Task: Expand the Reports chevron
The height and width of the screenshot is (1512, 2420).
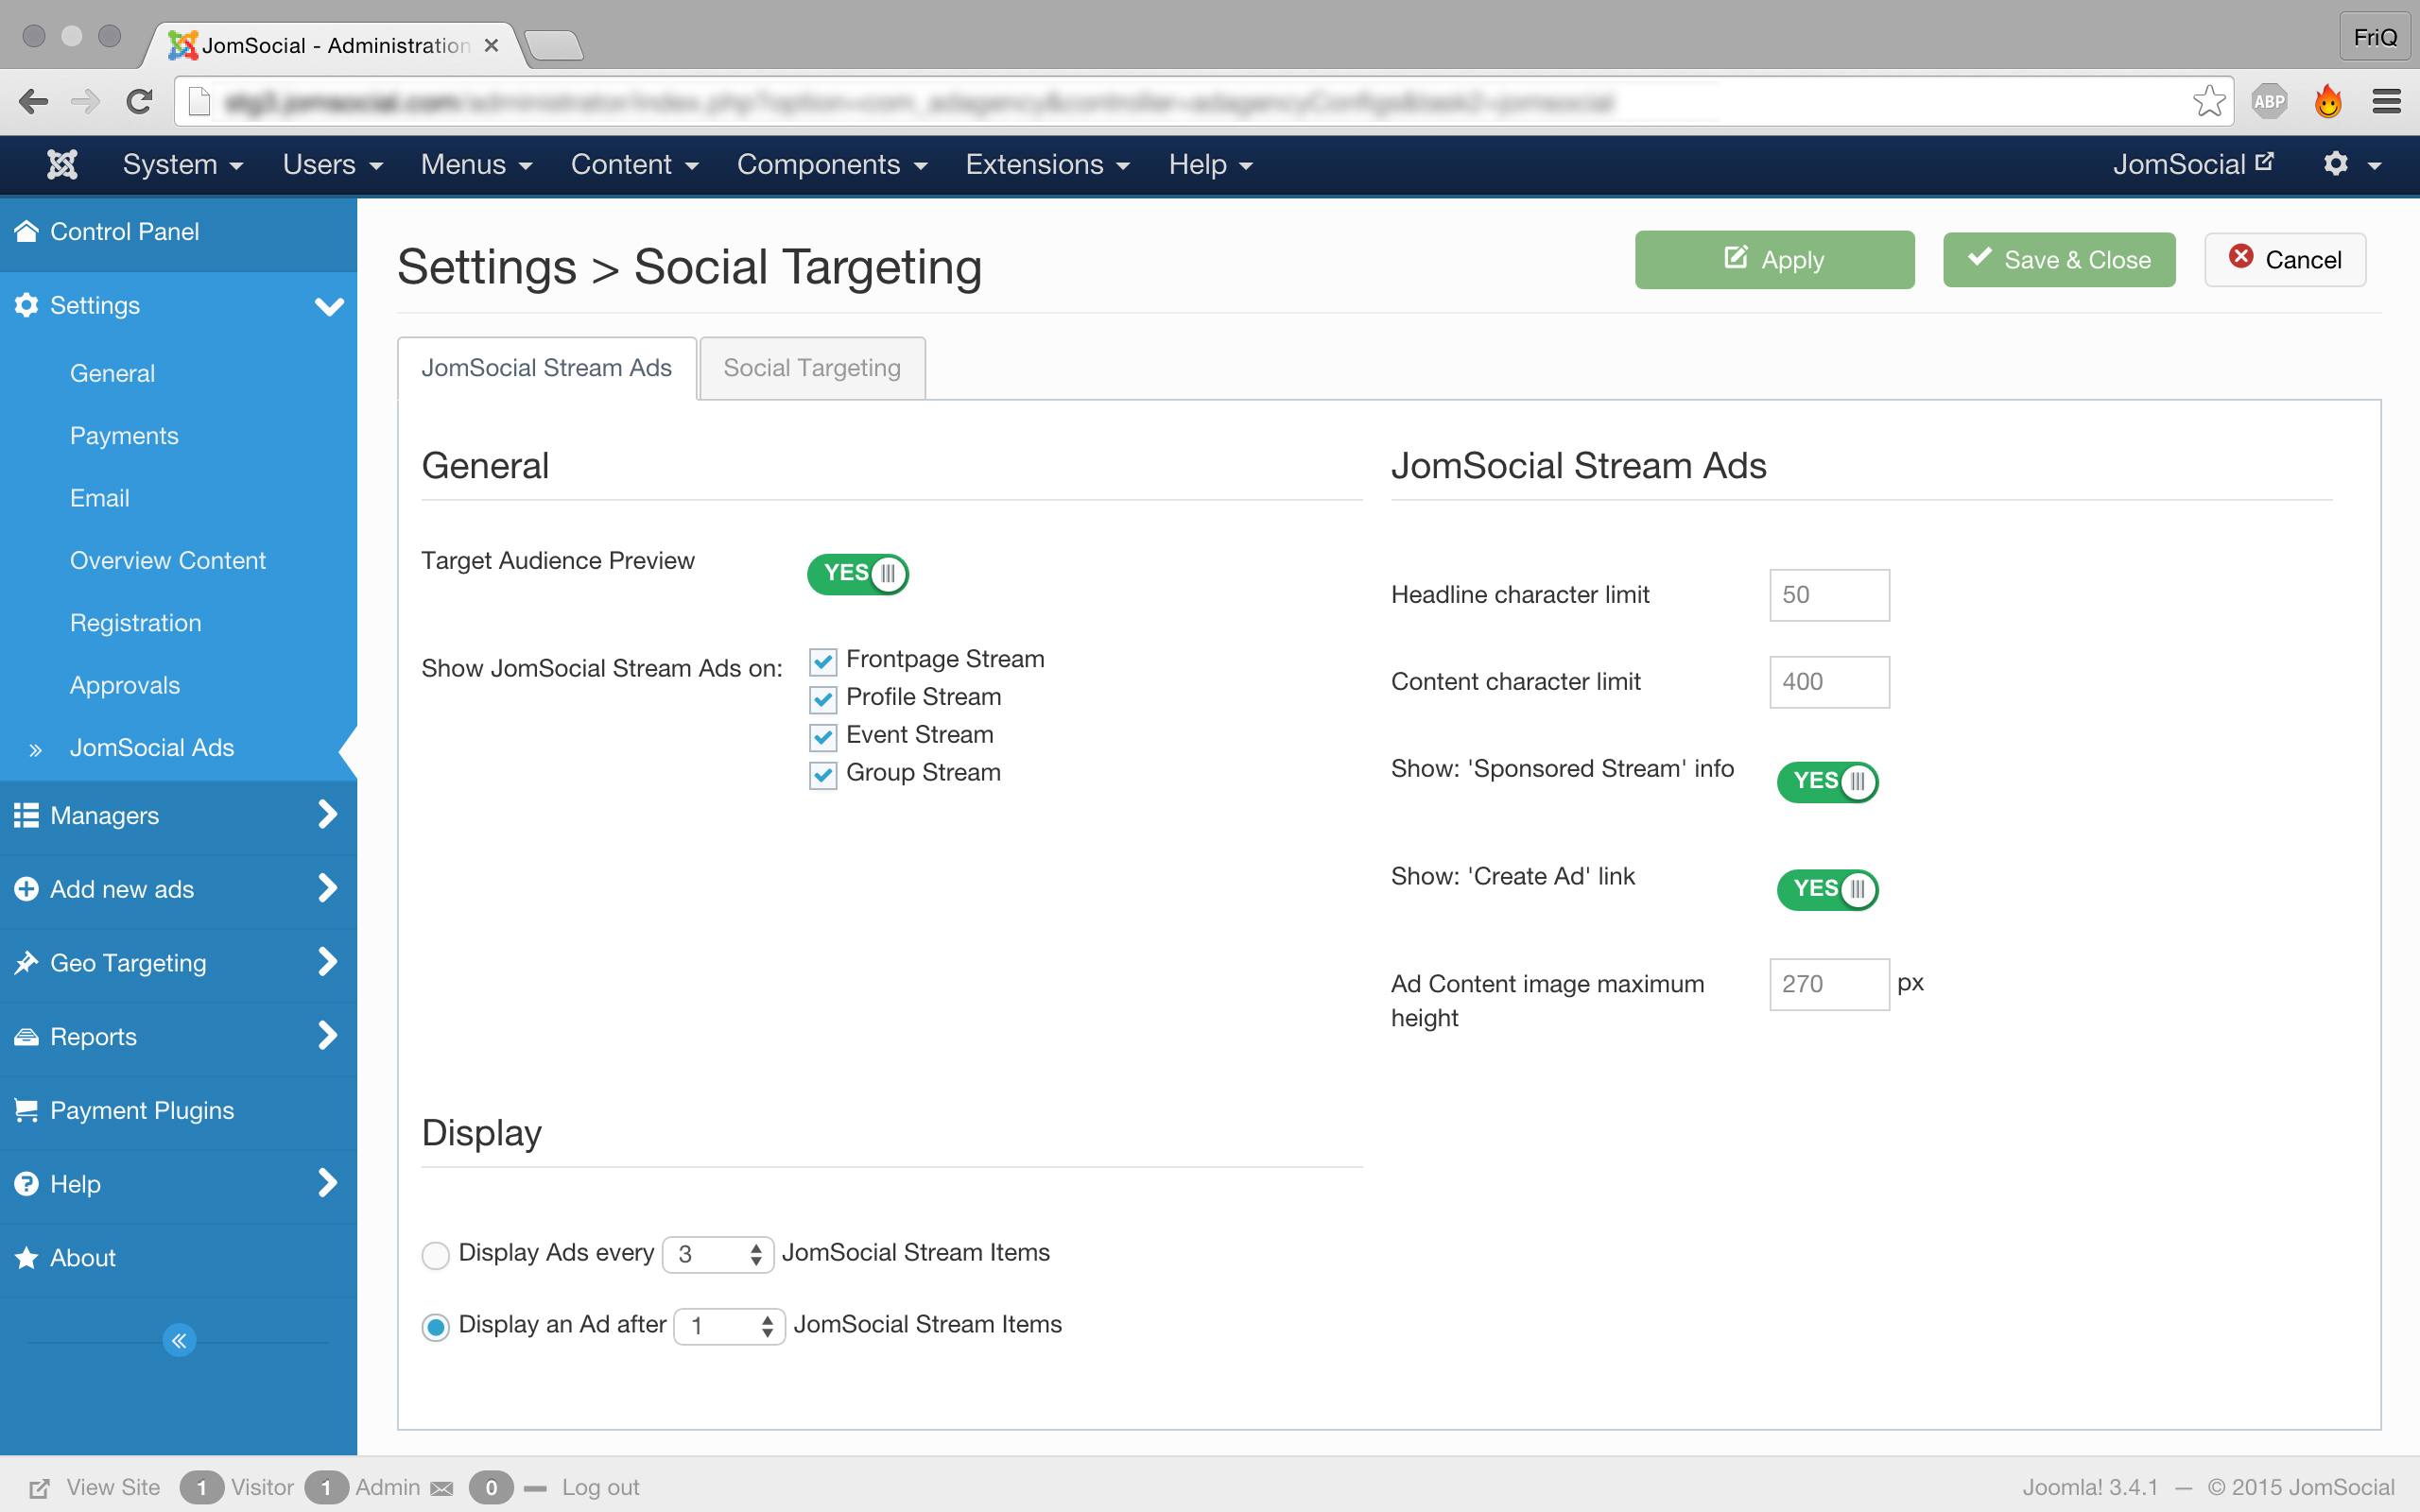Action: click(x=327, y=1035)
